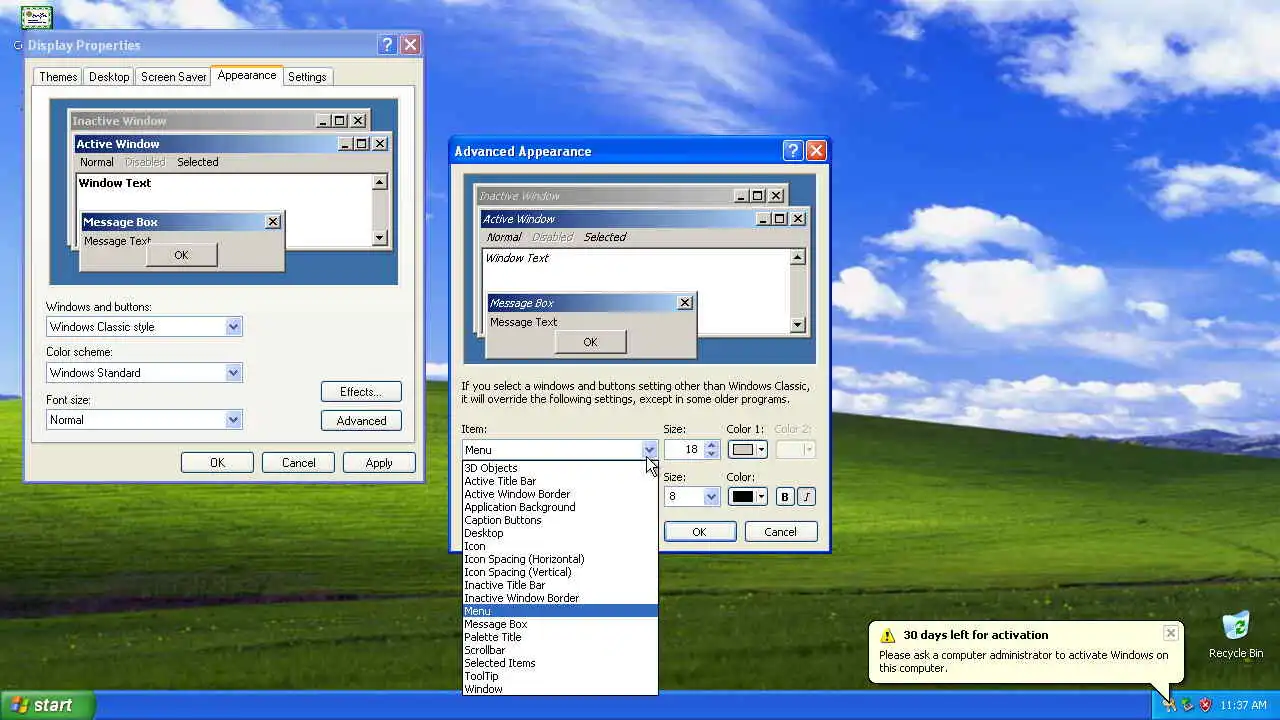The width and height of the screenshot is (1280, 720).
Task: Switch to the Settings tab
Action: (x=307, y=77)
